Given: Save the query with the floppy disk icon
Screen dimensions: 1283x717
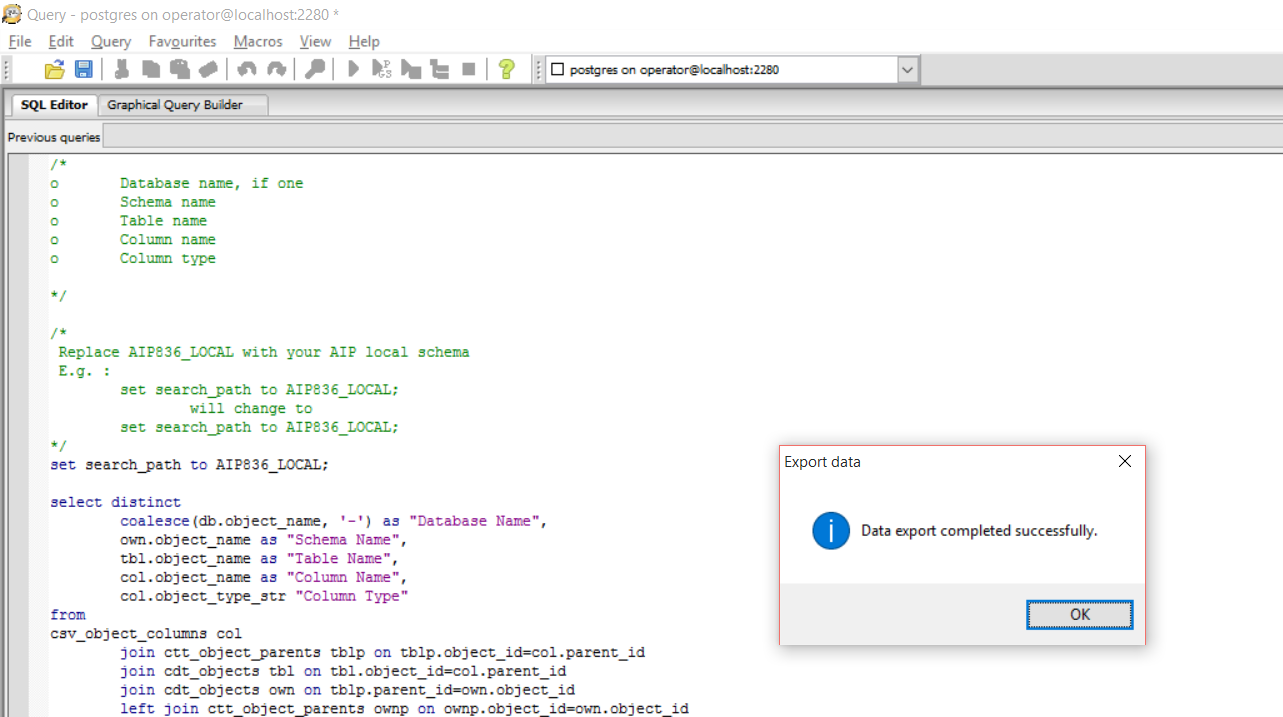Looking at the screenshot, I should 84,69.
